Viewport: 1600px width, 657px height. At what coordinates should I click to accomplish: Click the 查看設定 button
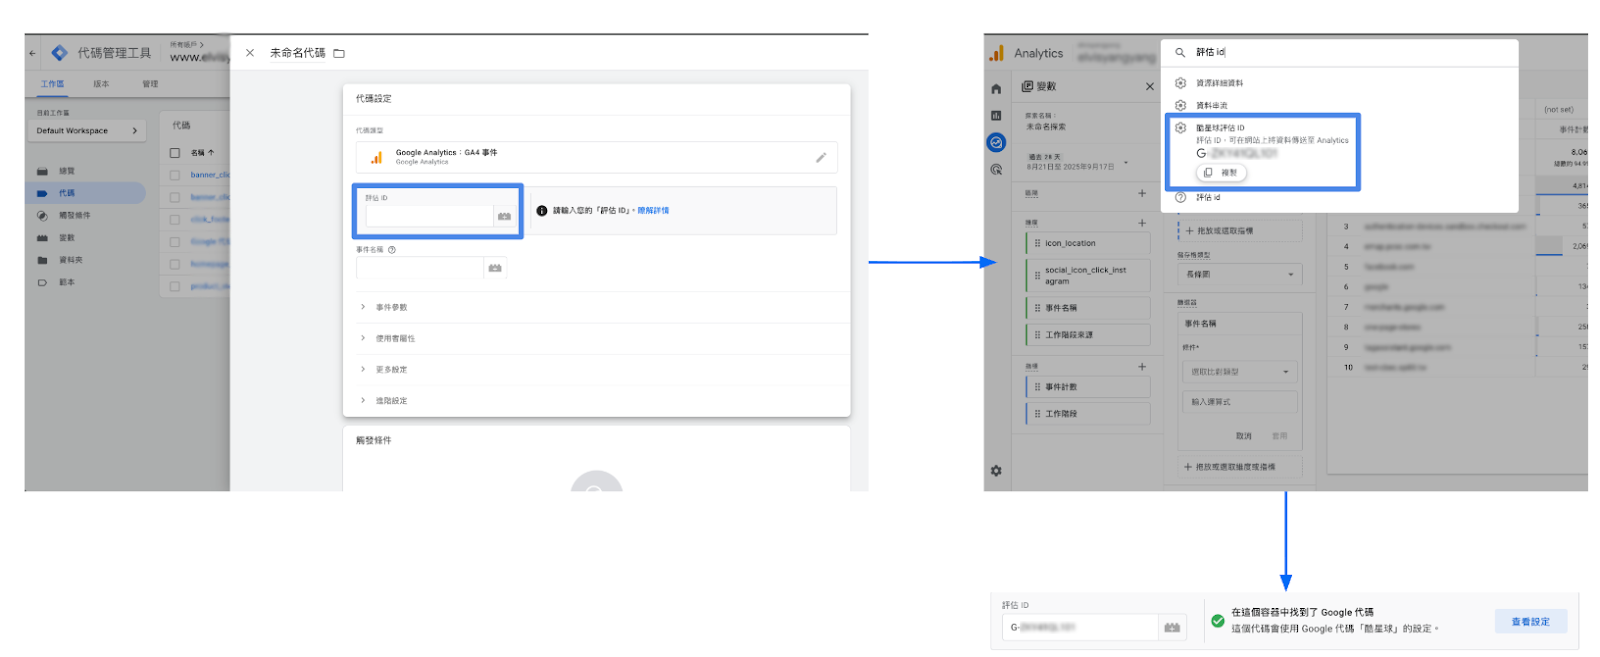coord(1530,622)
